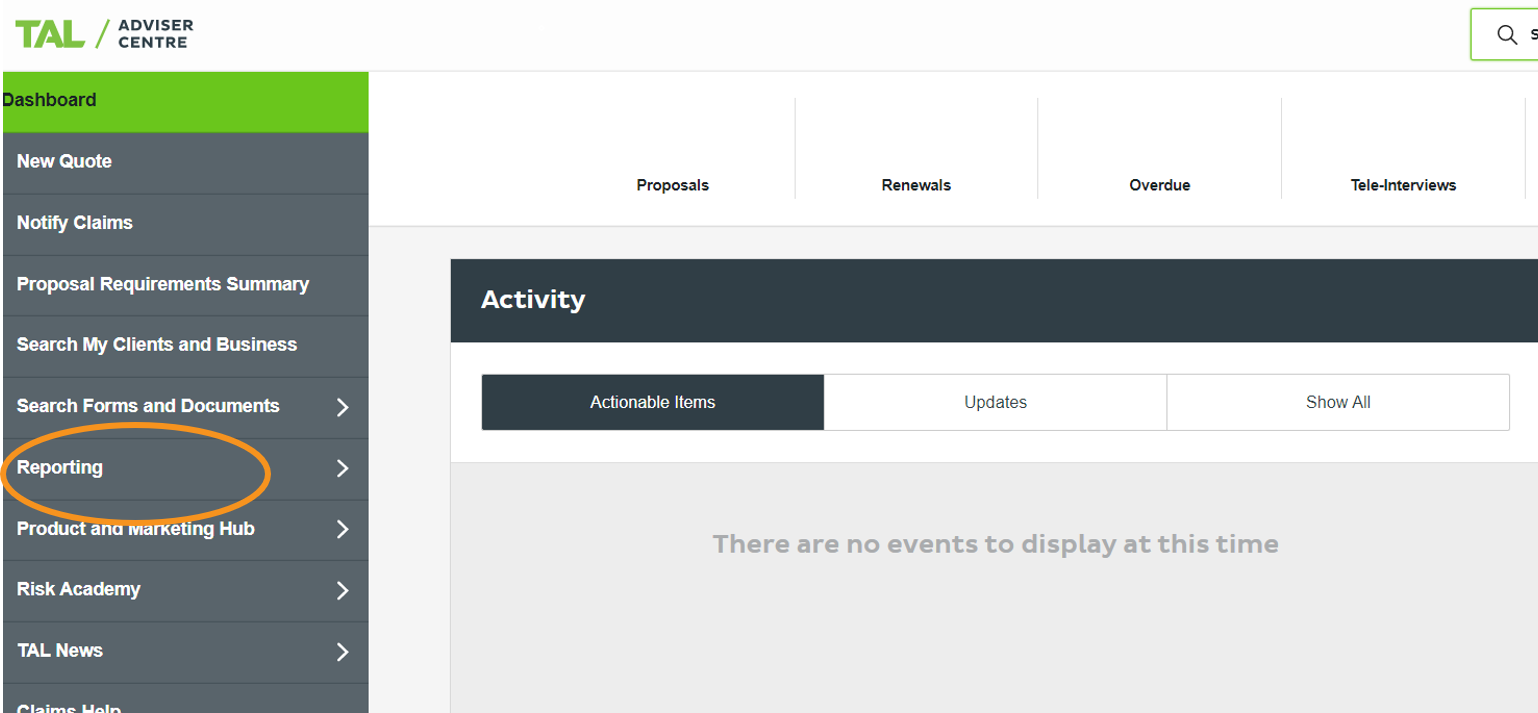Expand the Risk Academy chevron
Viewport: 1538px width, 713px height.
click(342, 590)
